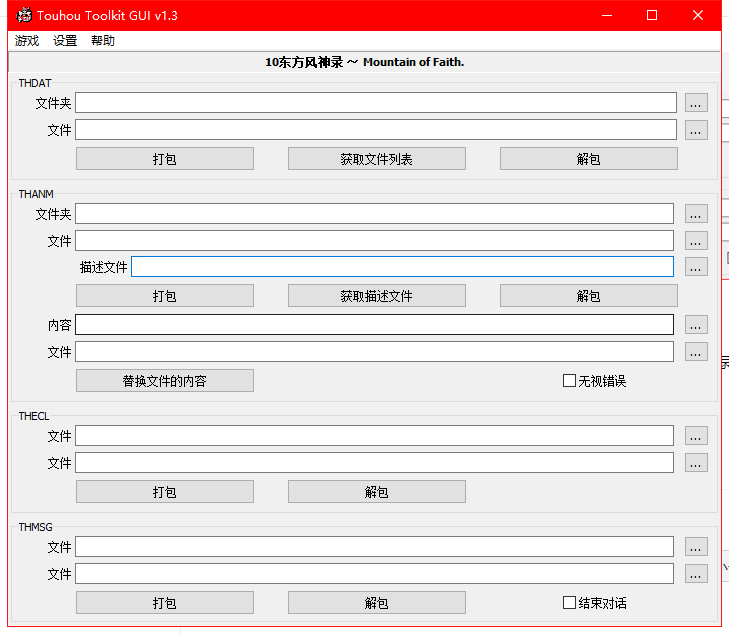The width and height of the screenshot is (729, 634).
Task: Browse first THECL 文件 via ... button
Action: click(x=696, y=436)
